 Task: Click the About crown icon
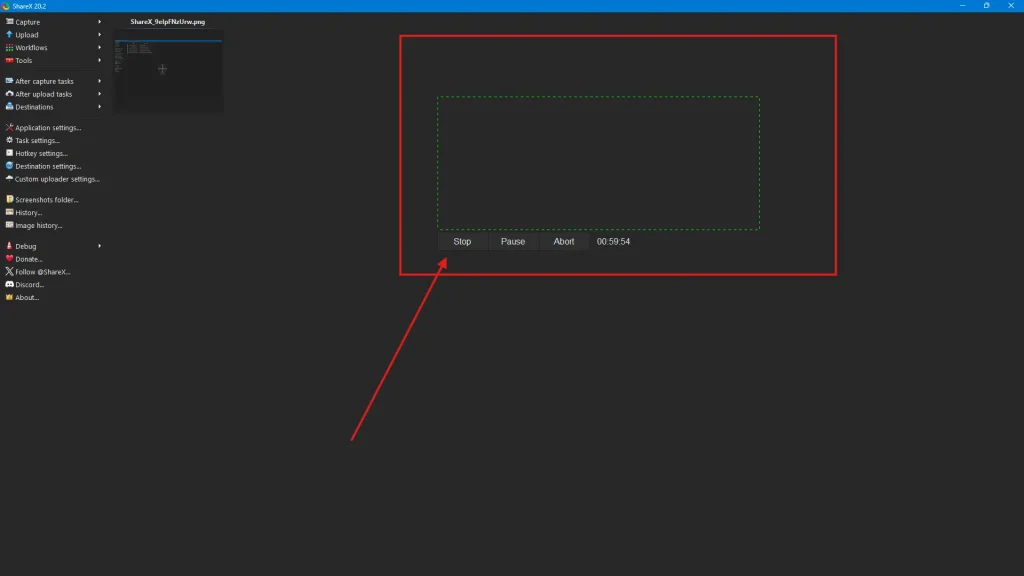click(x=9, y=297)
